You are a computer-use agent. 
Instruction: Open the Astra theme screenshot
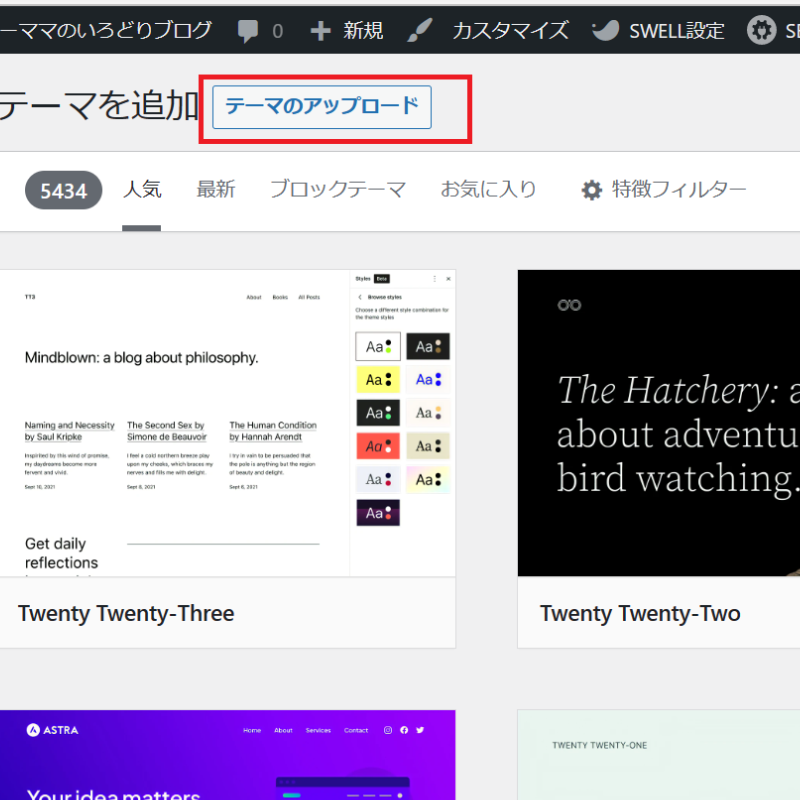click(x=228, y=755)
